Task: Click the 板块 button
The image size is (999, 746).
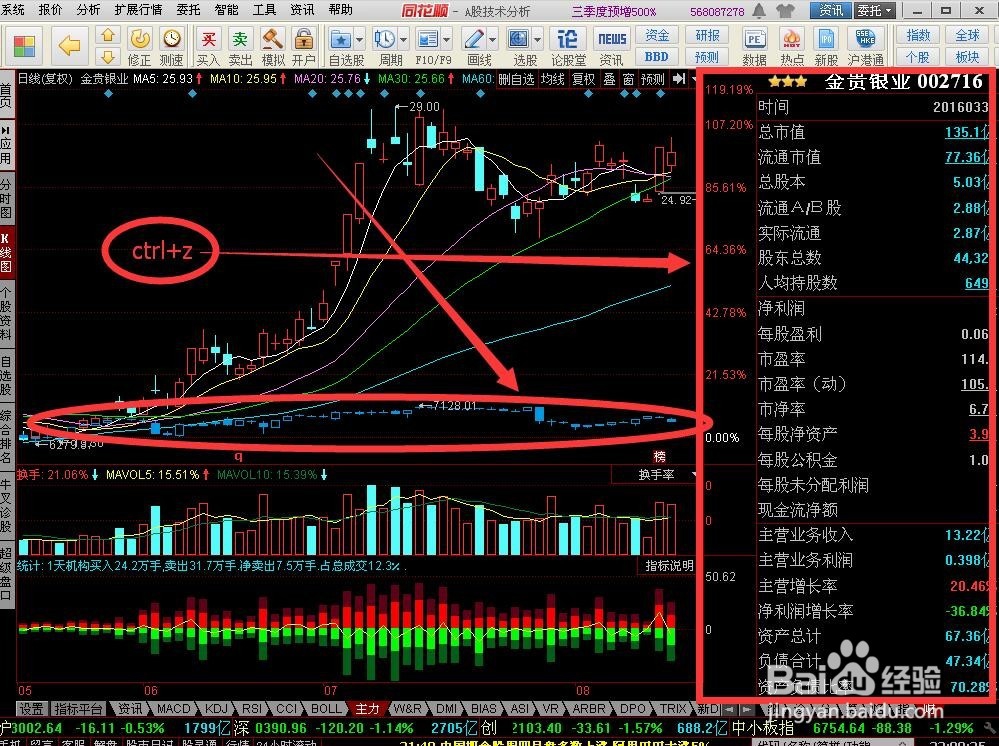Action: tap(967, 57)
